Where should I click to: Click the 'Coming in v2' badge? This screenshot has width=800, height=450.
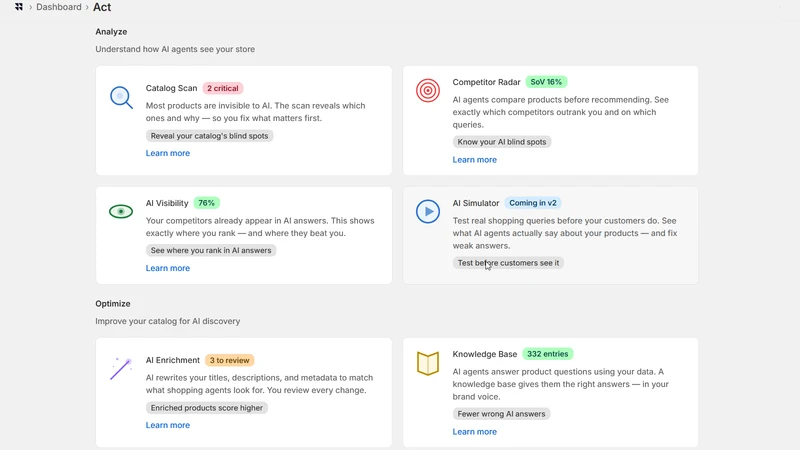point(533,203)
